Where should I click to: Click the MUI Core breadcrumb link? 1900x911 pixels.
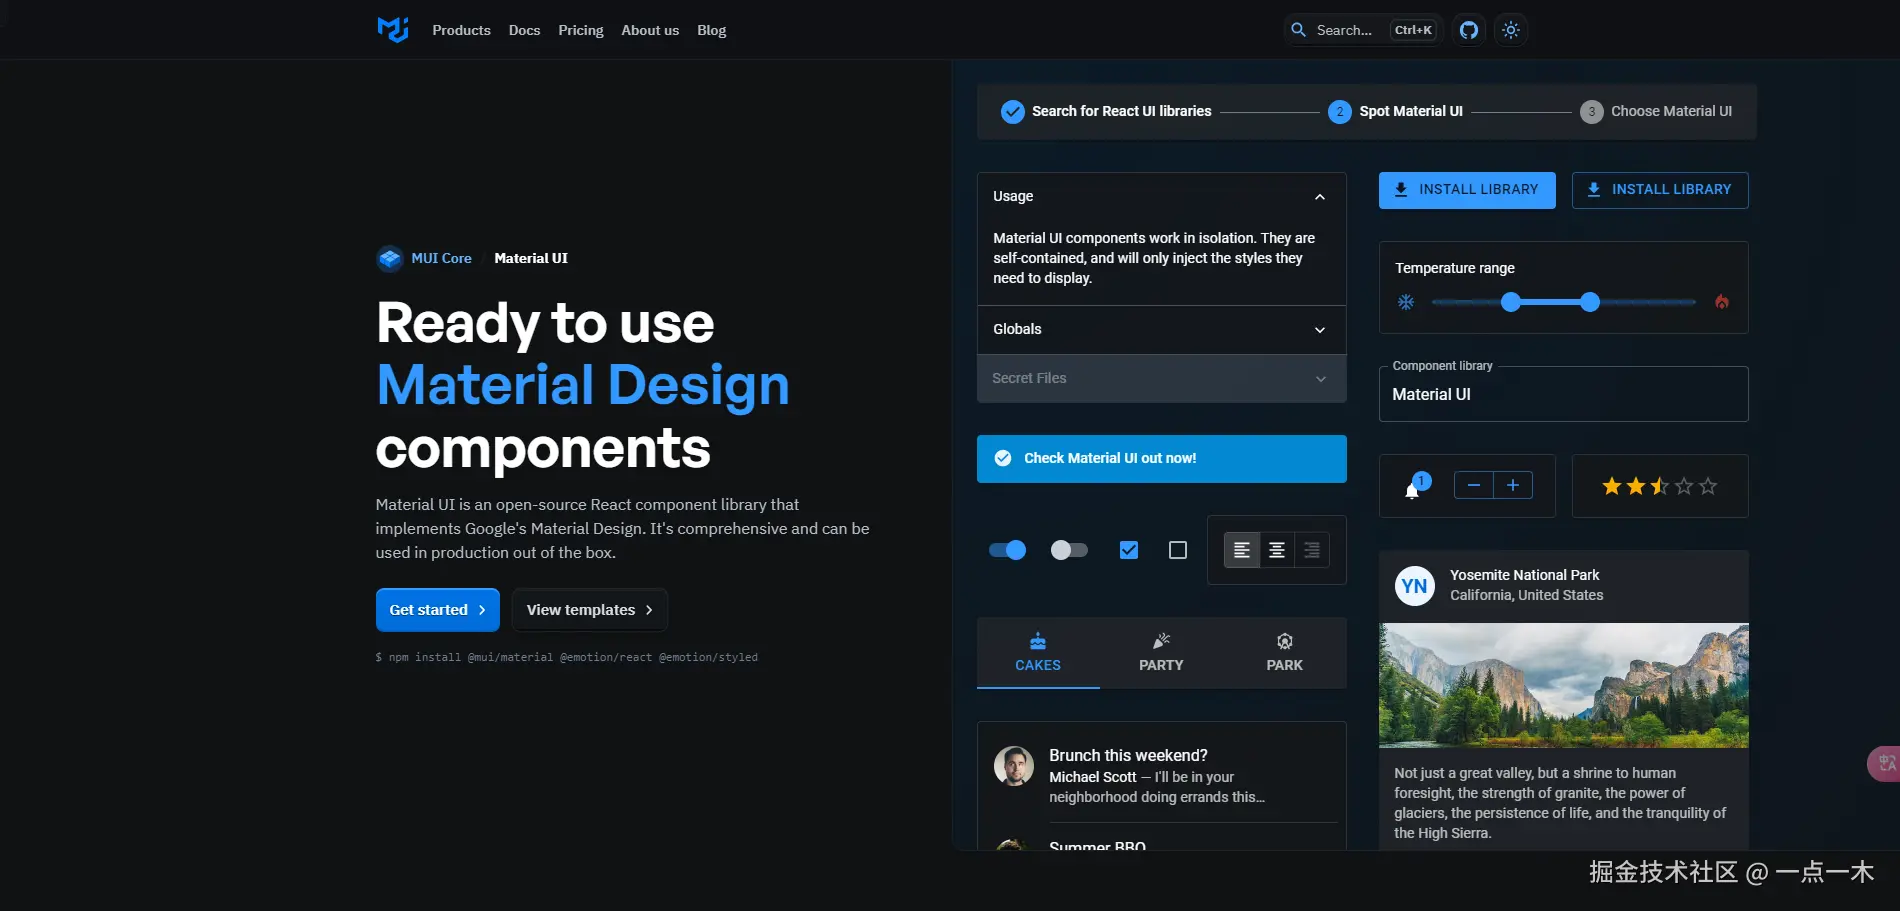click(x=441, y=258)
